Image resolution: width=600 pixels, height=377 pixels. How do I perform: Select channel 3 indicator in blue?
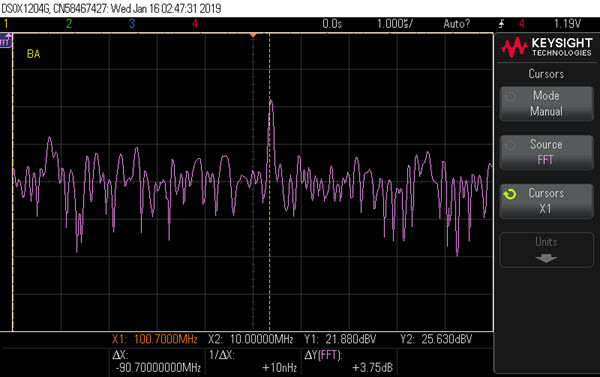tap(132, 24)
